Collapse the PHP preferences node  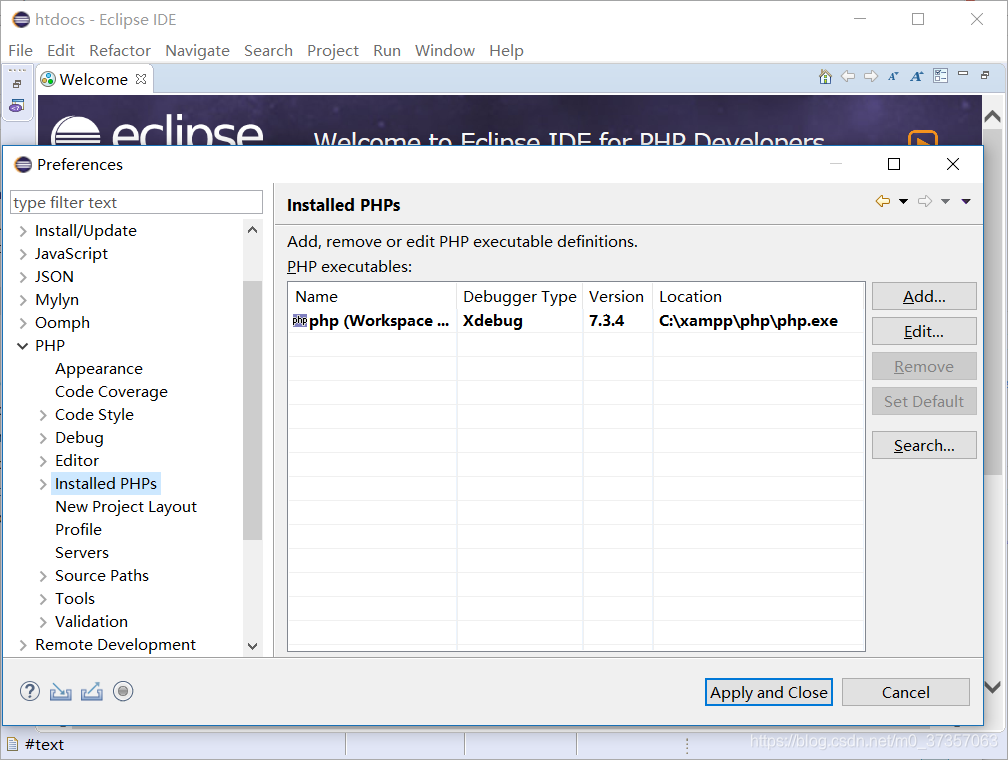(x=22, y=346)
